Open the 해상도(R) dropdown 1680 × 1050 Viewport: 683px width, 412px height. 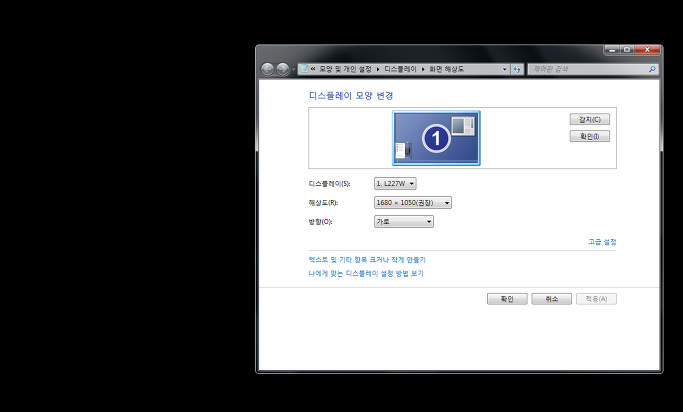[413, 203]
